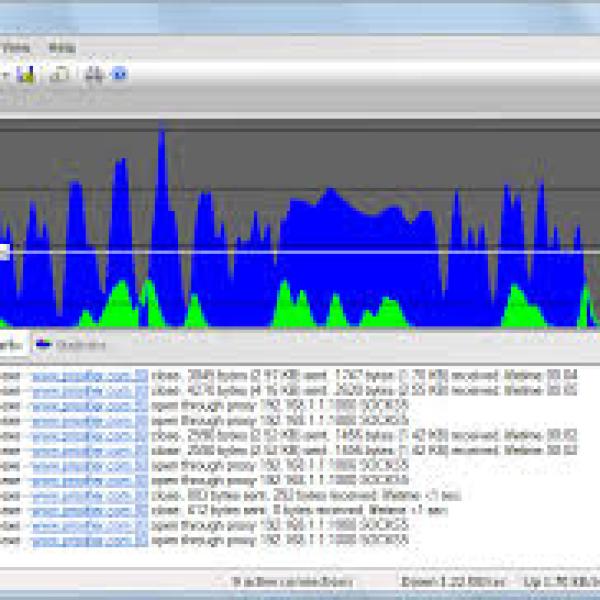Screen dimensions: 600x600
Task: Open proxifier link in '850 bytes sent' row
Action: point(89,496)
